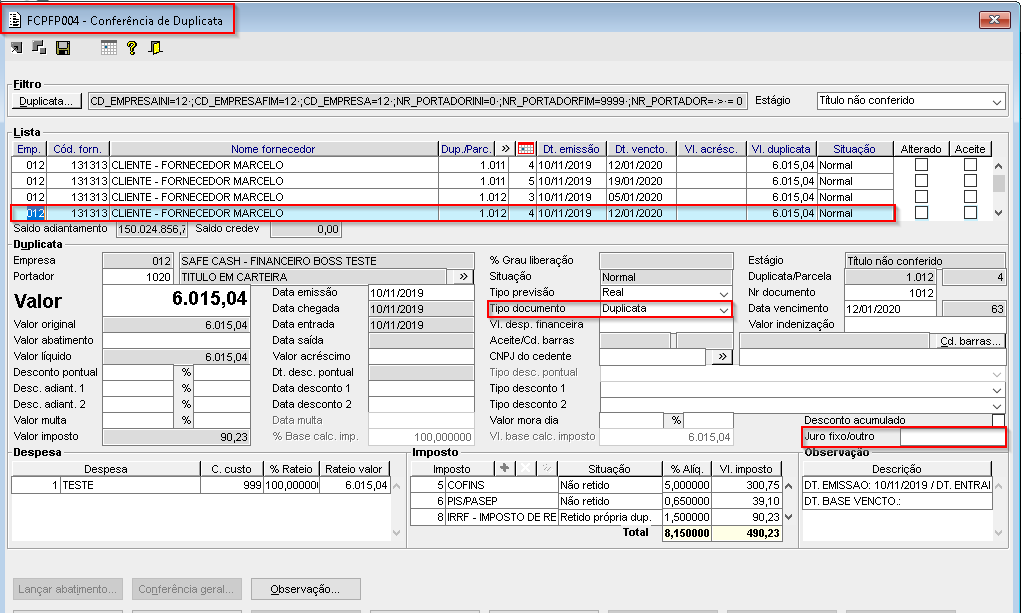Expand the Tipo documento dropdown
Image resolution: width=1022 pixels, height=613 pixels.
pyautogui.click(x=723, y=309)
